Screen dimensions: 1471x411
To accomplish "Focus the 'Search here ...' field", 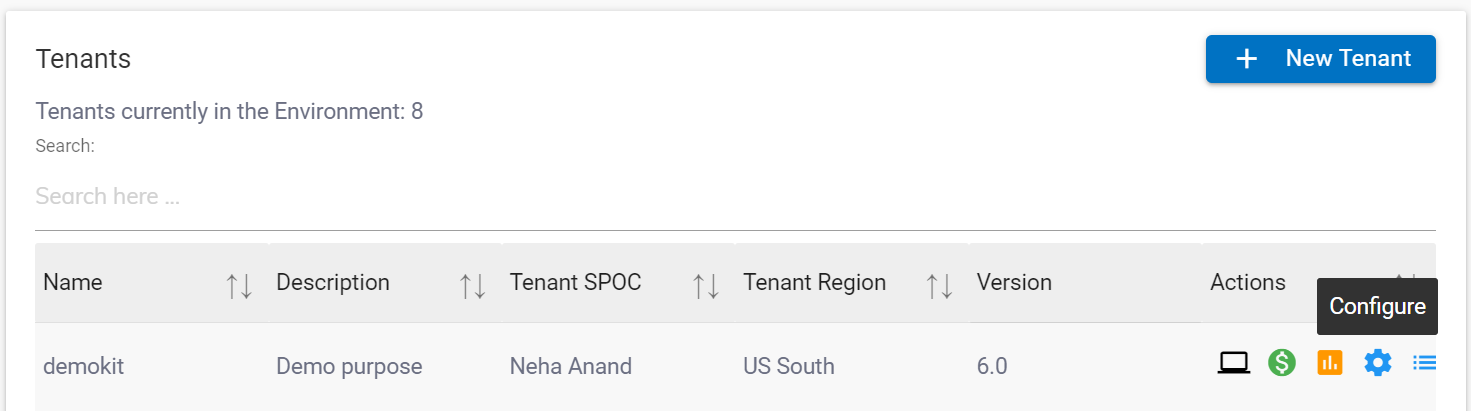I will tap(735, 196).
